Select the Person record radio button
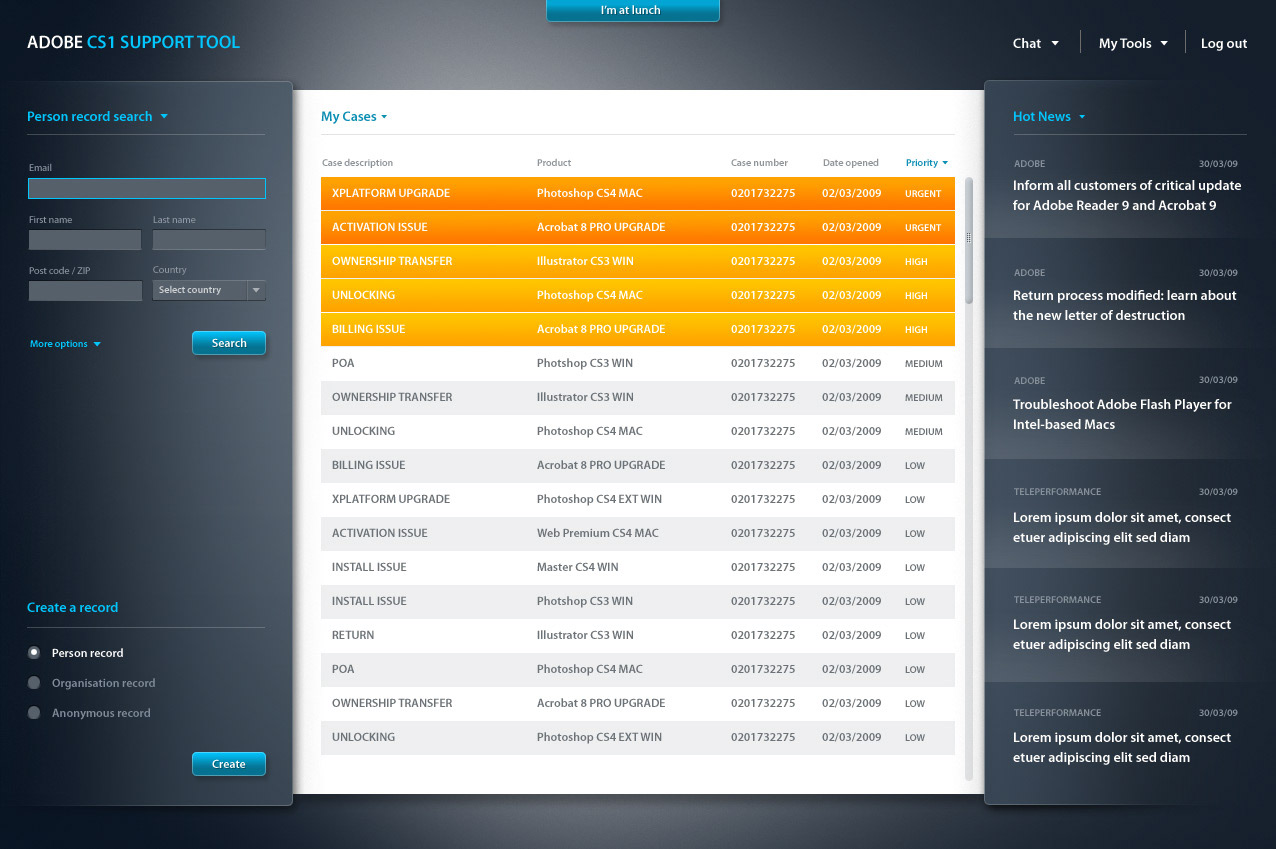The height and width of the screenshot is (849, 1276). (x=34, y=653)
